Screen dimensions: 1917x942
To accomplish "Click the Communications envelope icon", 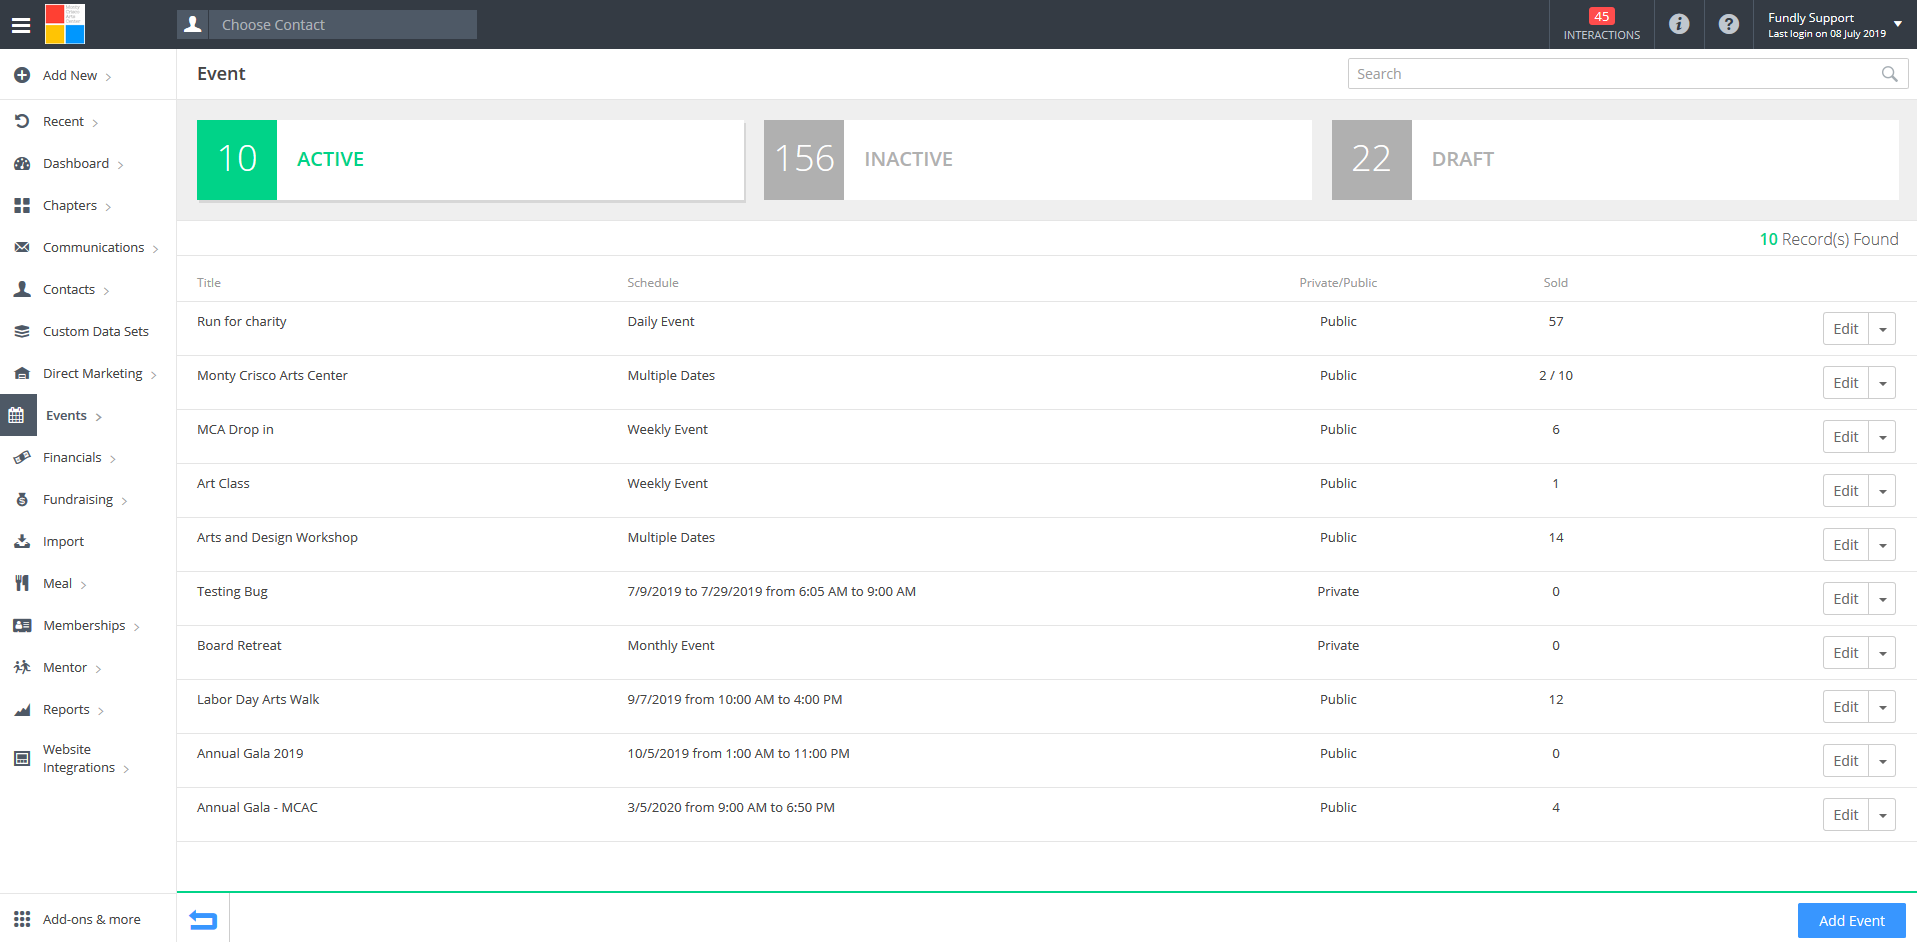I will coord(22,247).
